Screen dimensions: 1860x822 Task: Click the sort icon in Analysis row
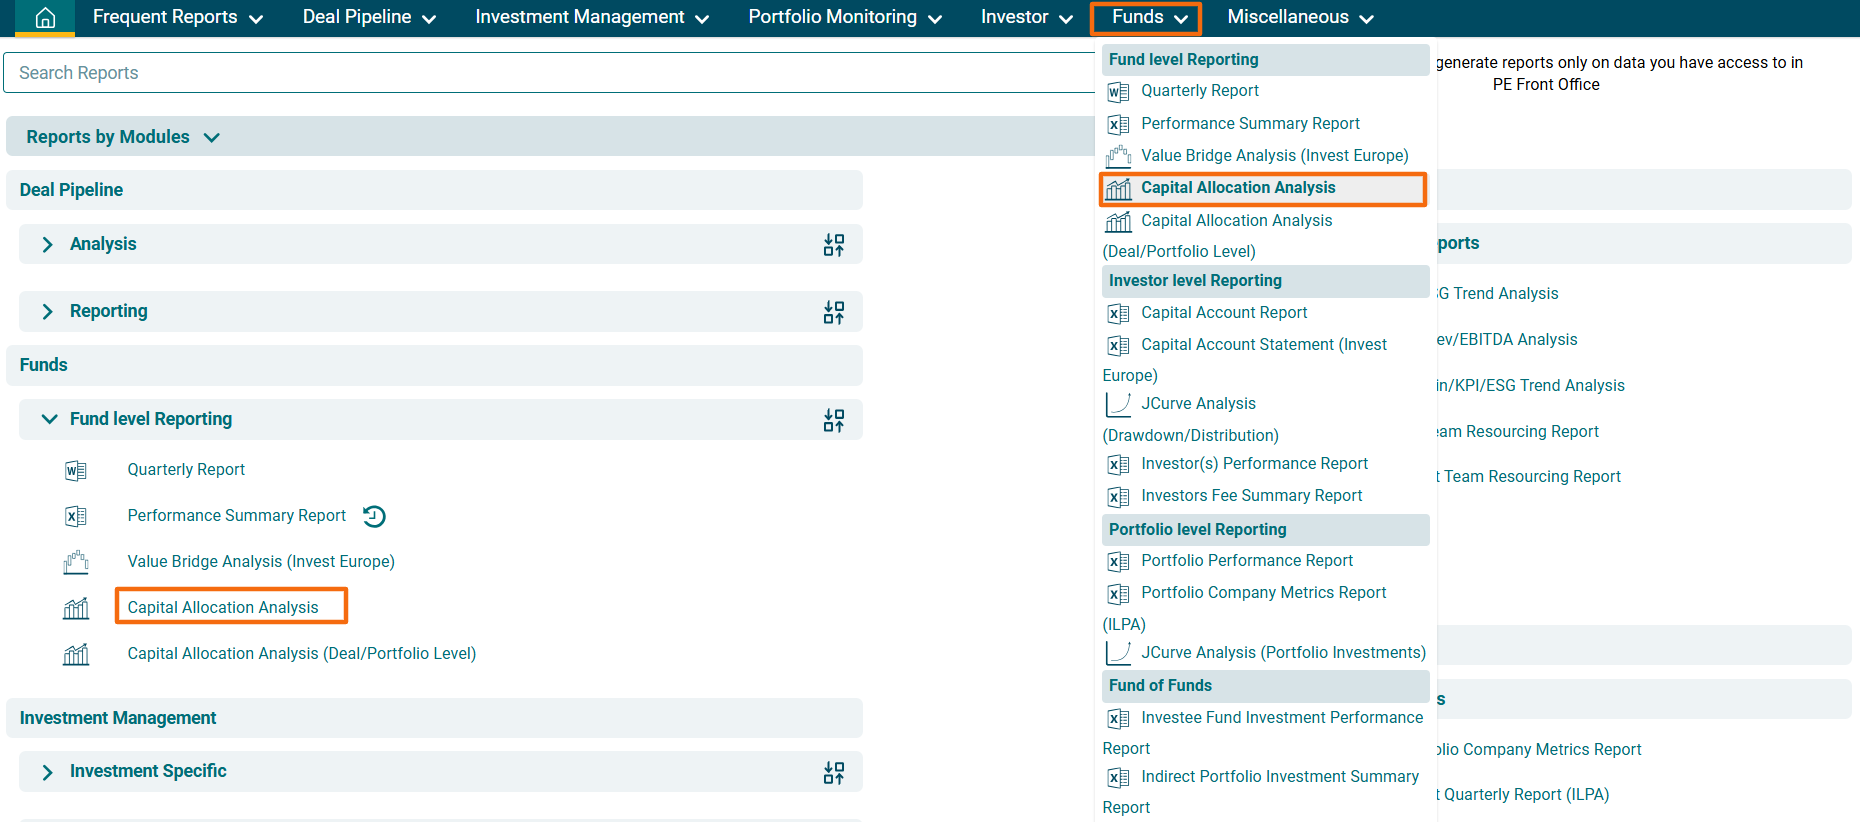833,245
